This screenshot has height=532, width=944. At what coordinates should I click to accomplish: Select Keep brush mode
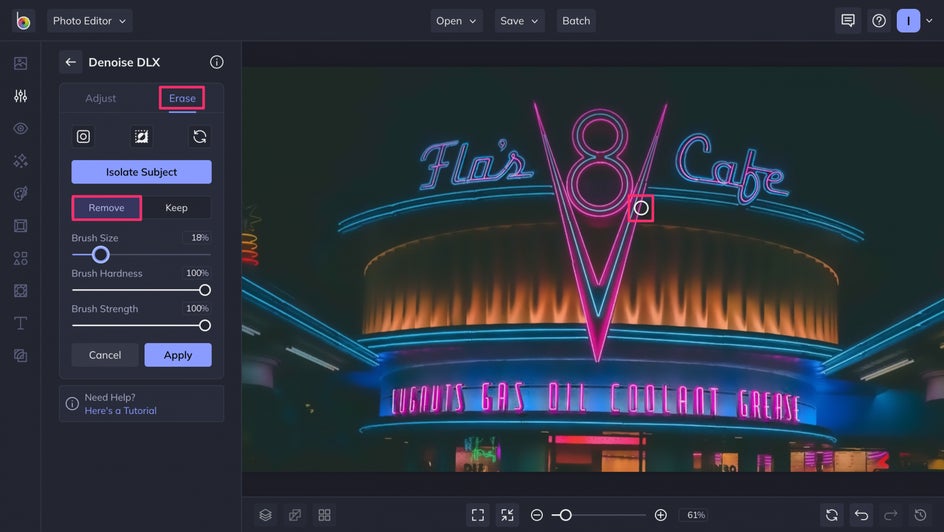click(x=176, y=208)
